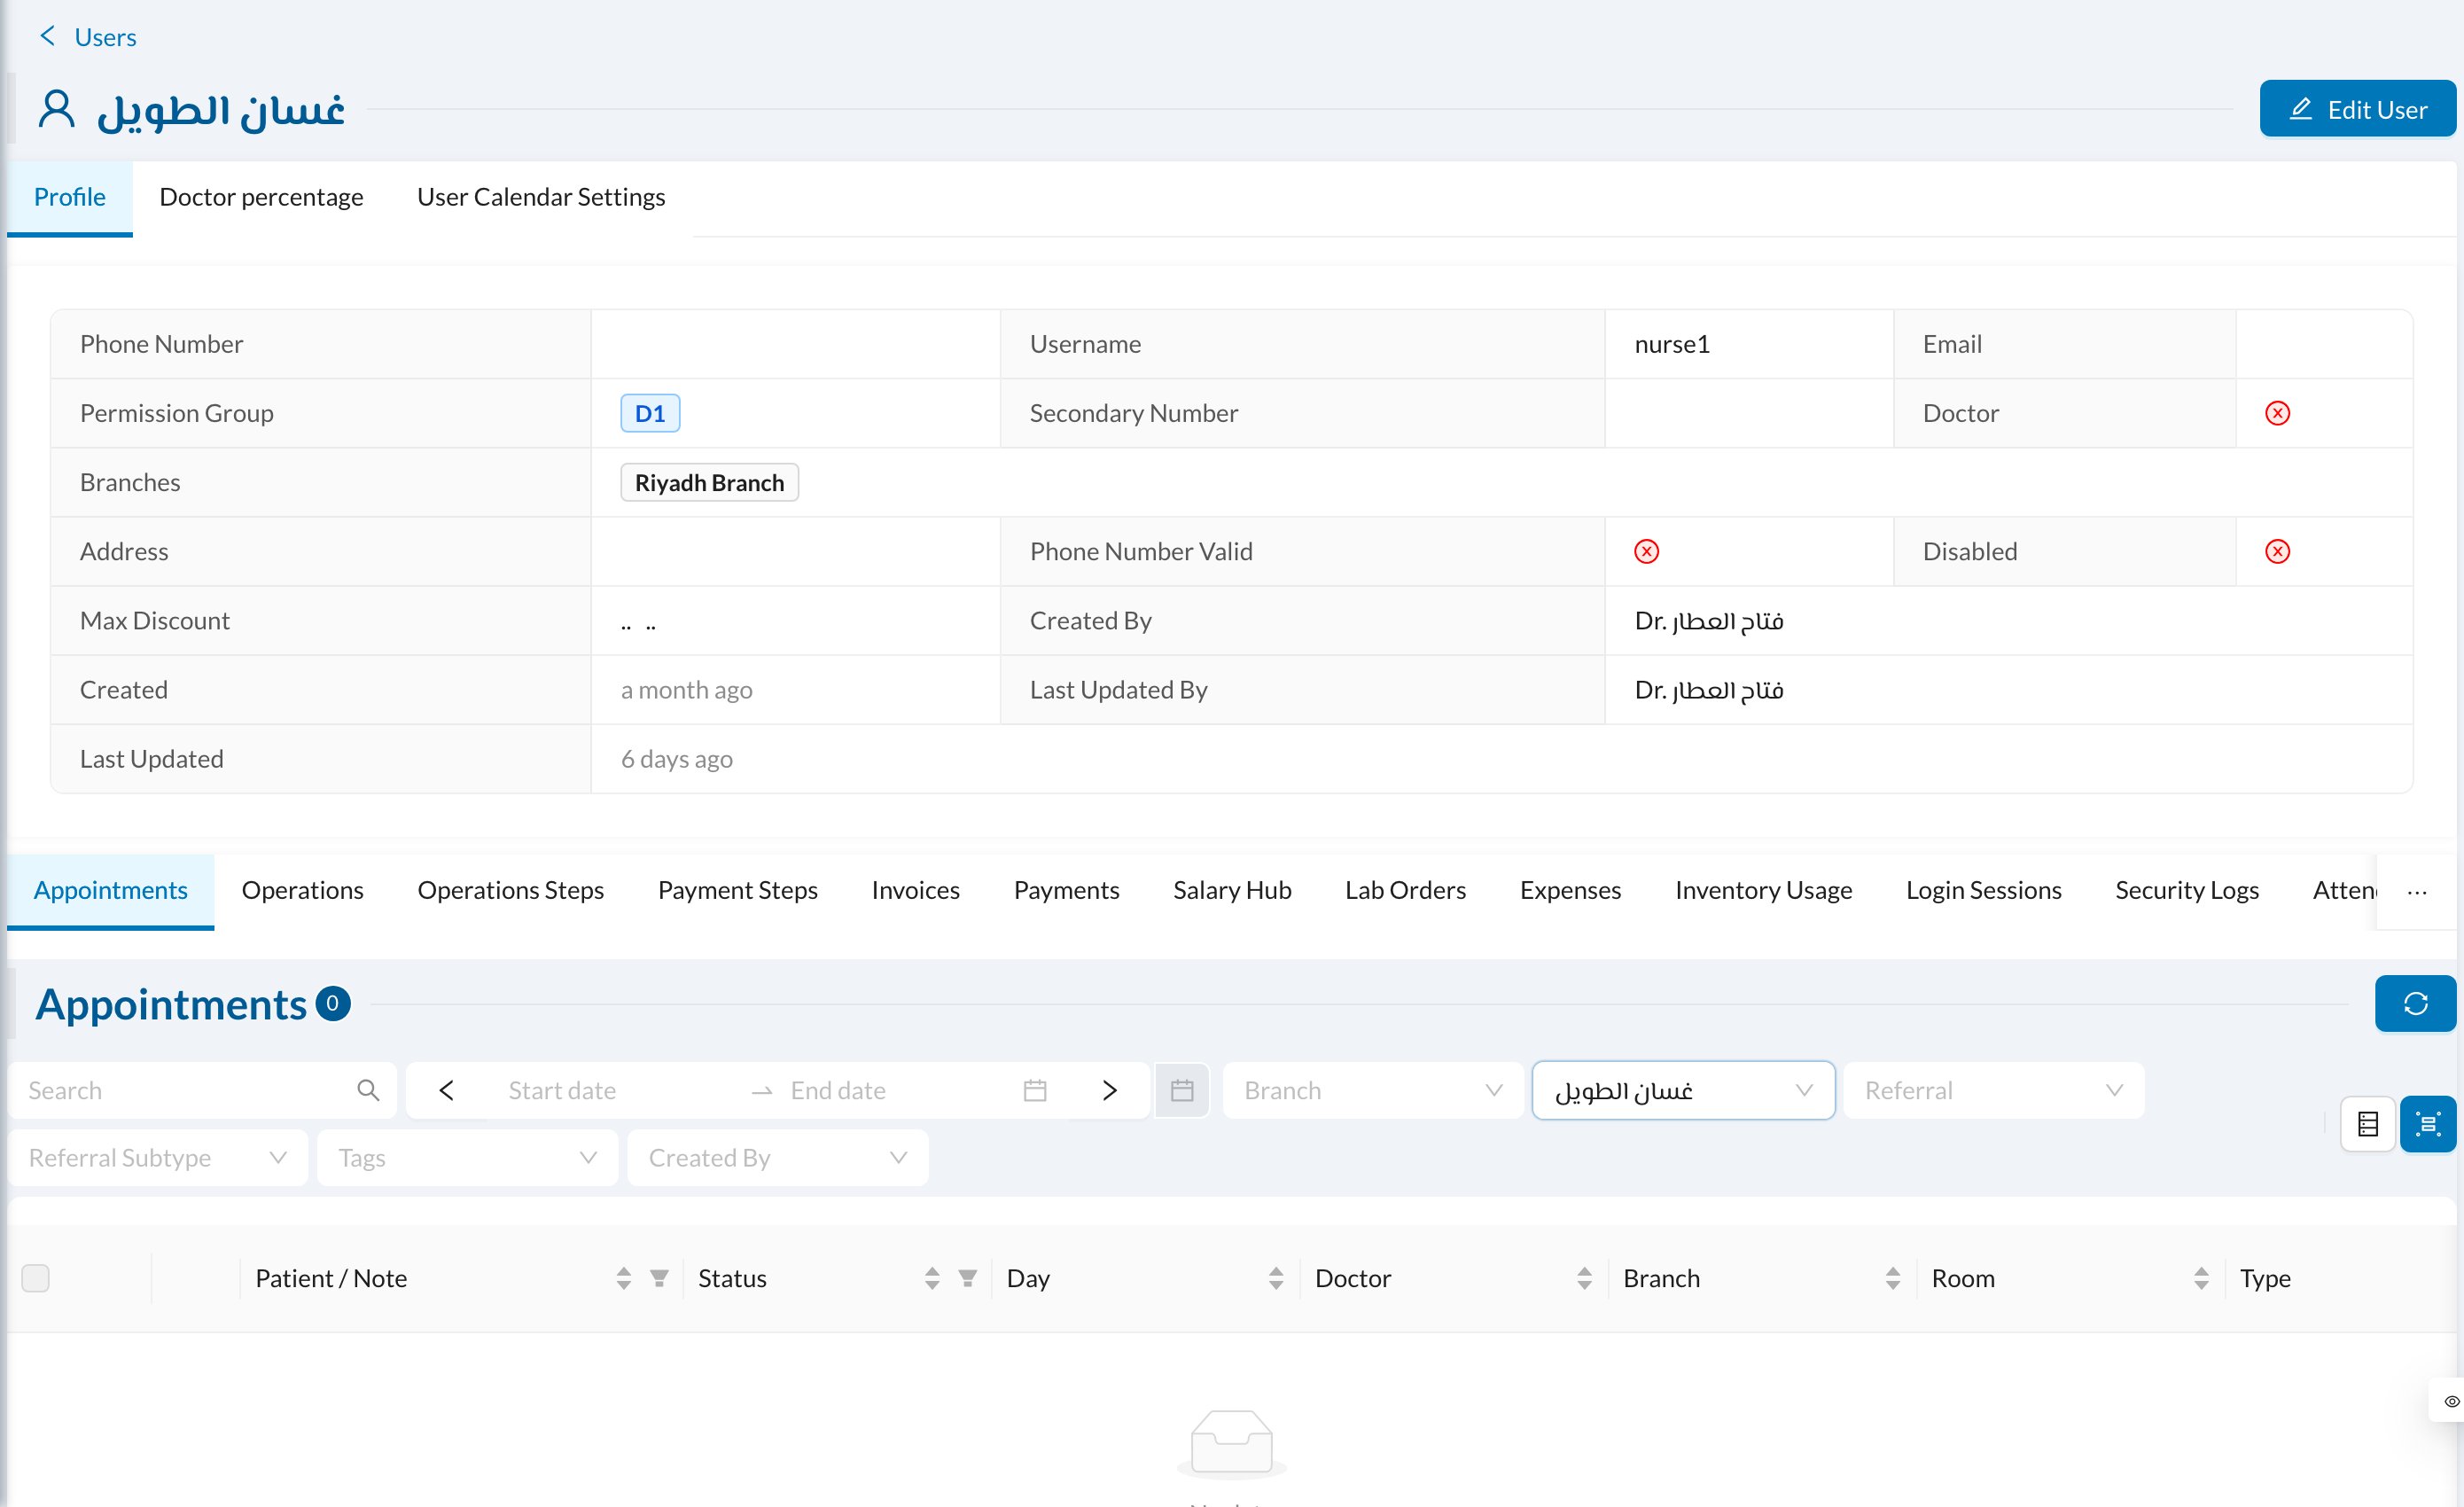Click the Edit User button
2464x1507 pixels.
click(x=2357, y=109)
